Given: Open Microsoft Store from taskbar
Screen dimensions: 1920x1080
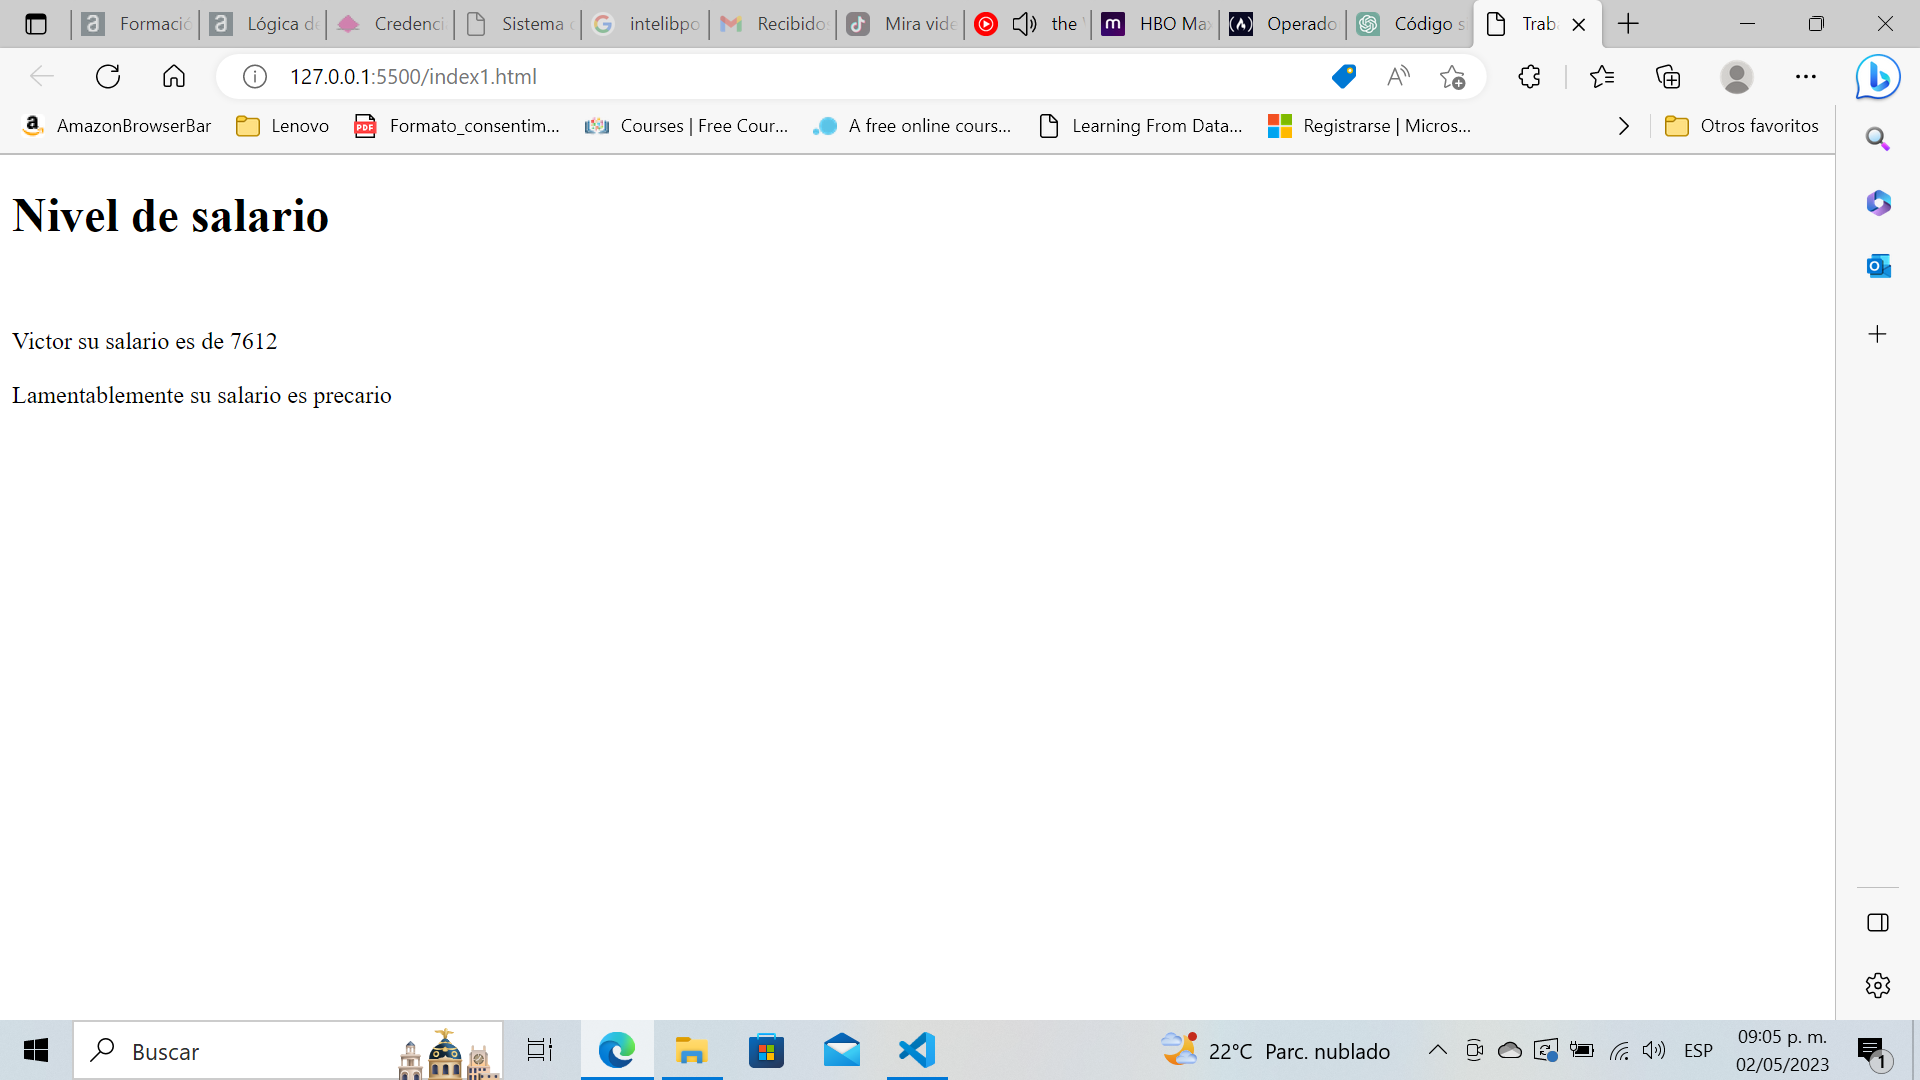Looking at the screenshot, I should [766, 1051].
